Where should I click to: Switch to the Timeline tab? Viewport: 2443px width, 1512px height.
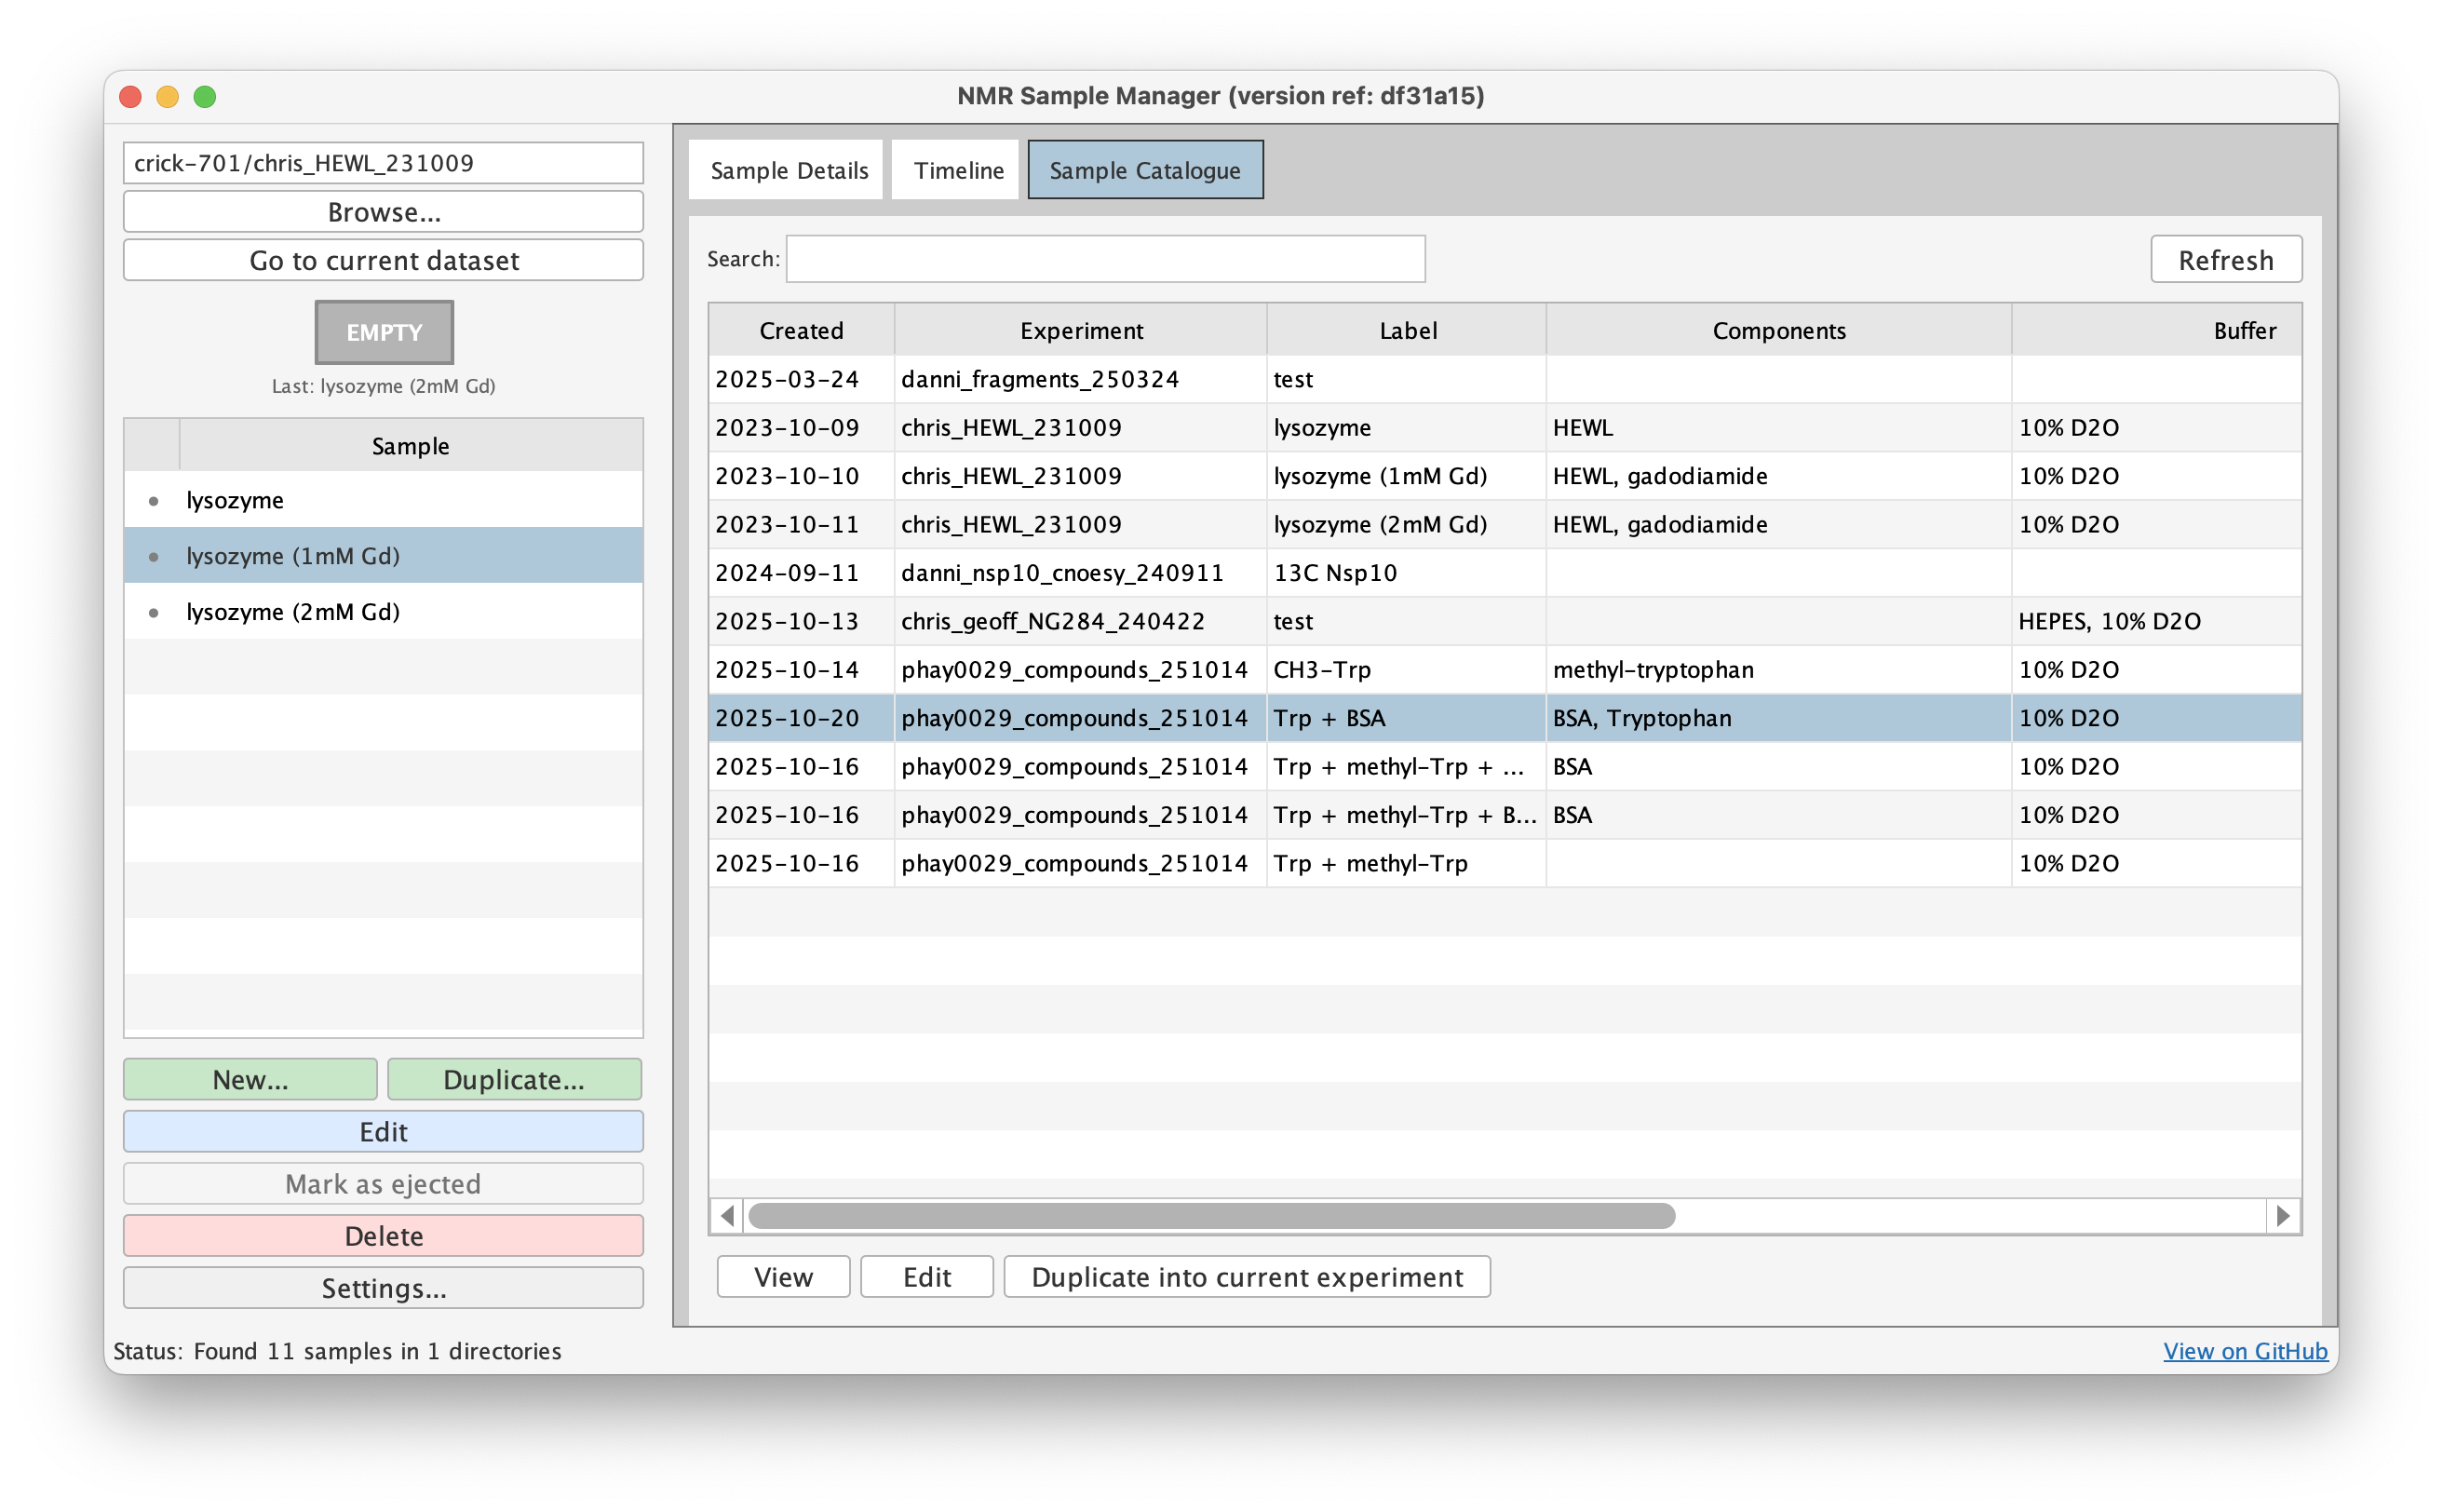point(954,169)
